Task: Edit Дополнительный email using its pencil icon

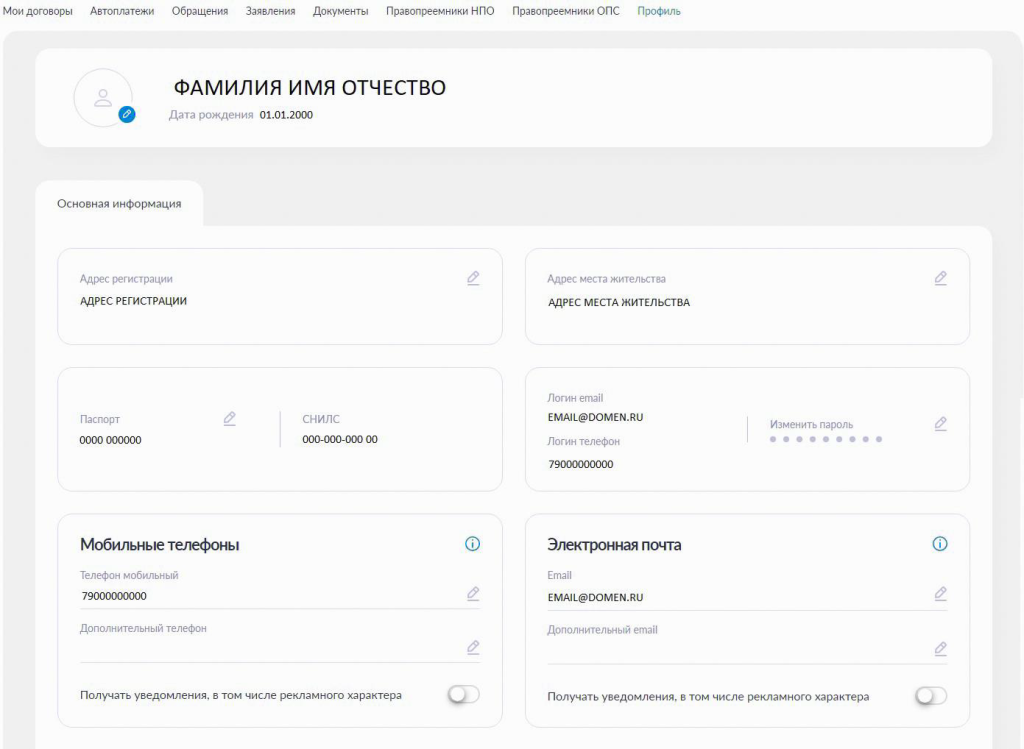Action: (x=940, y=648)
